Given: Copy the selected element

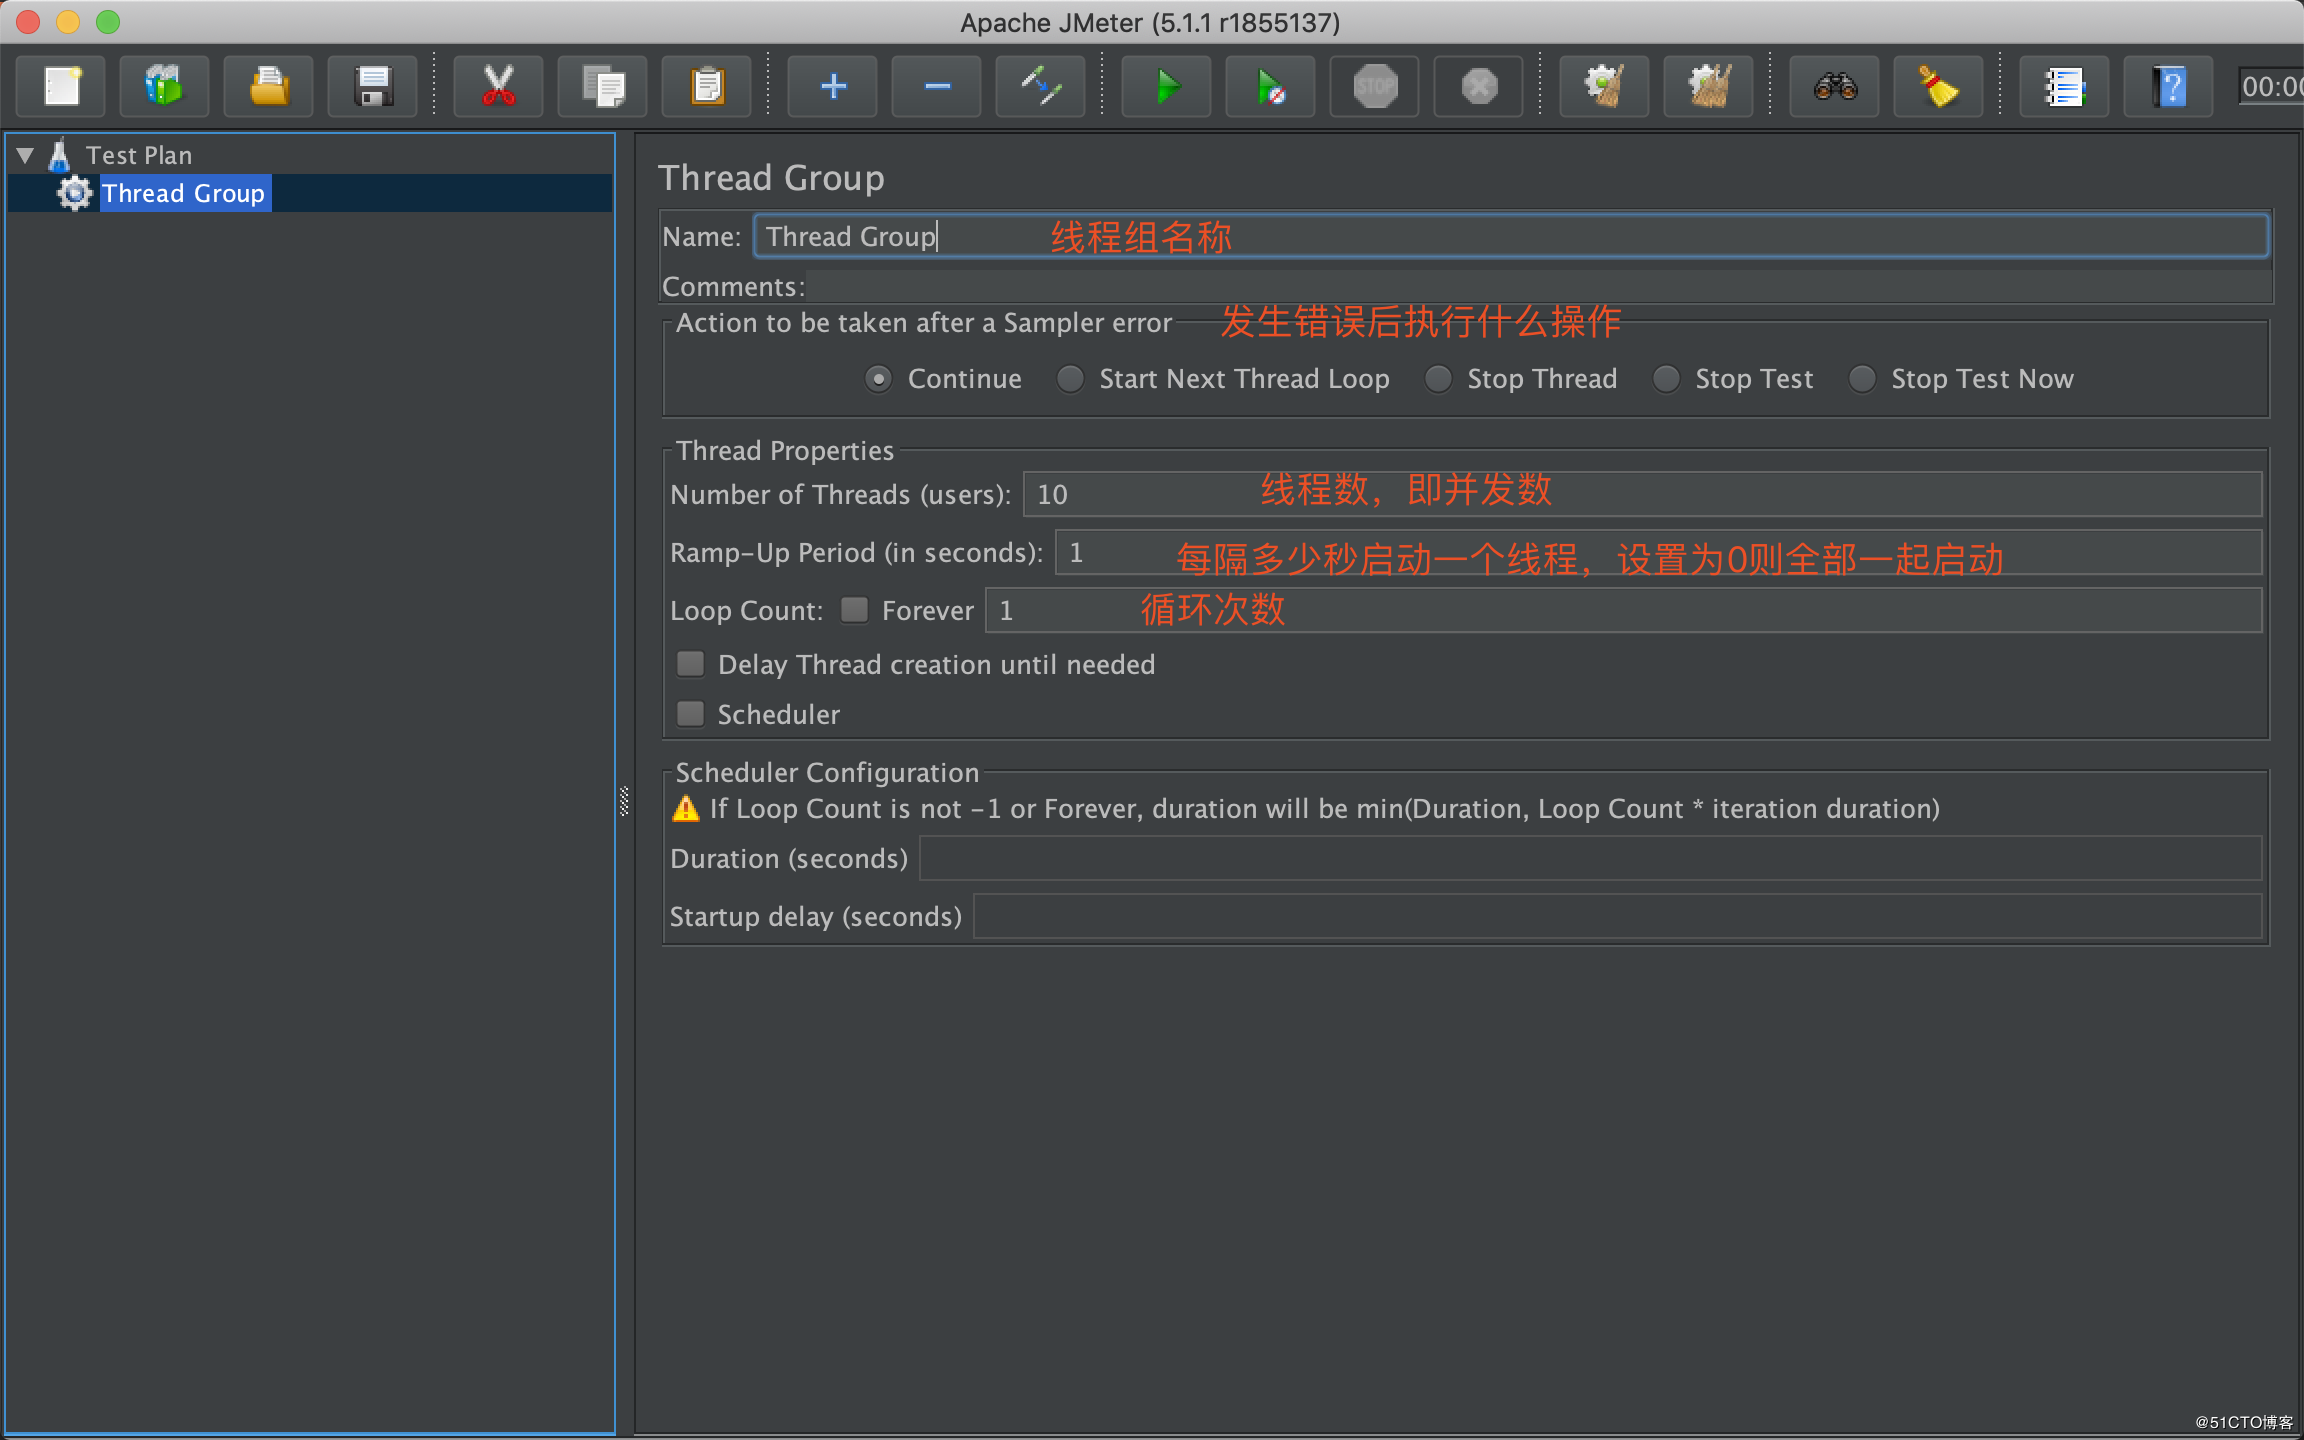Looking at the screenshot, I should [x=603, y=87].
